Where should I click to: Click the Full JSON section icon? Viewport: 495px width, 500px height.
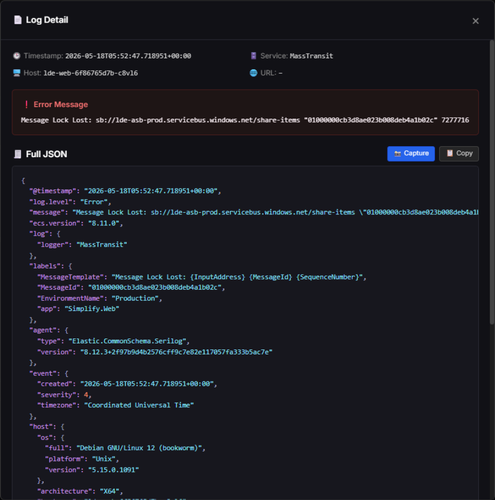coord(18,154)
